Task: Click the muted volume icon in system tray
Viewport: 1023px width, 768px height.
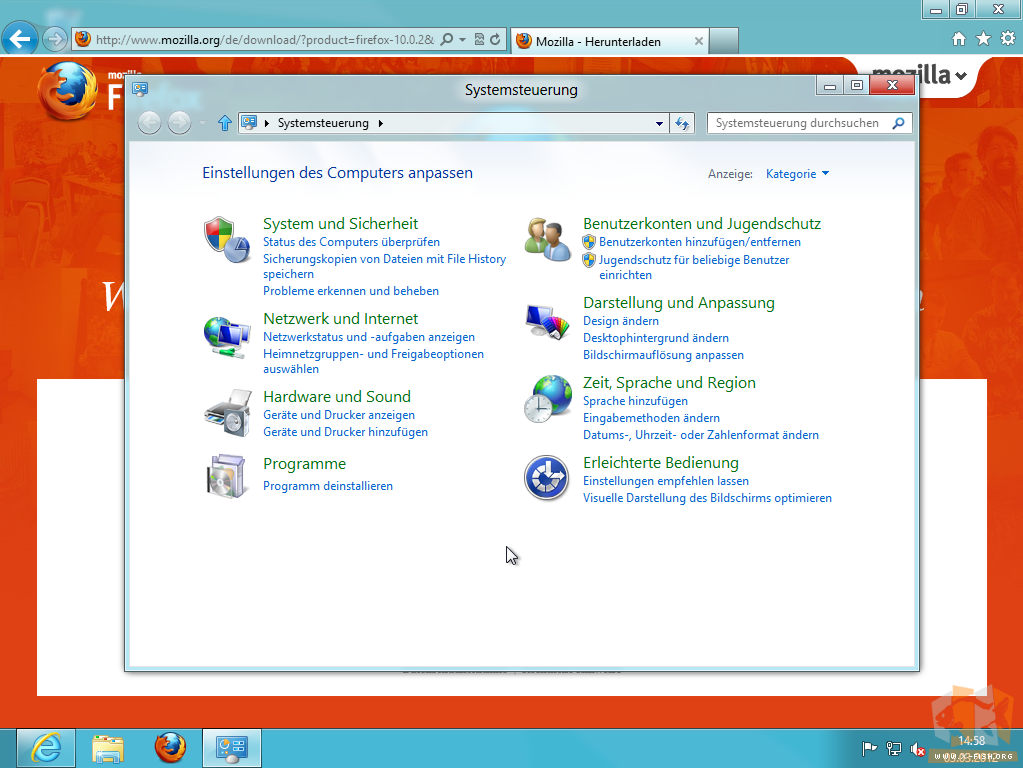Action: [917, 750]
